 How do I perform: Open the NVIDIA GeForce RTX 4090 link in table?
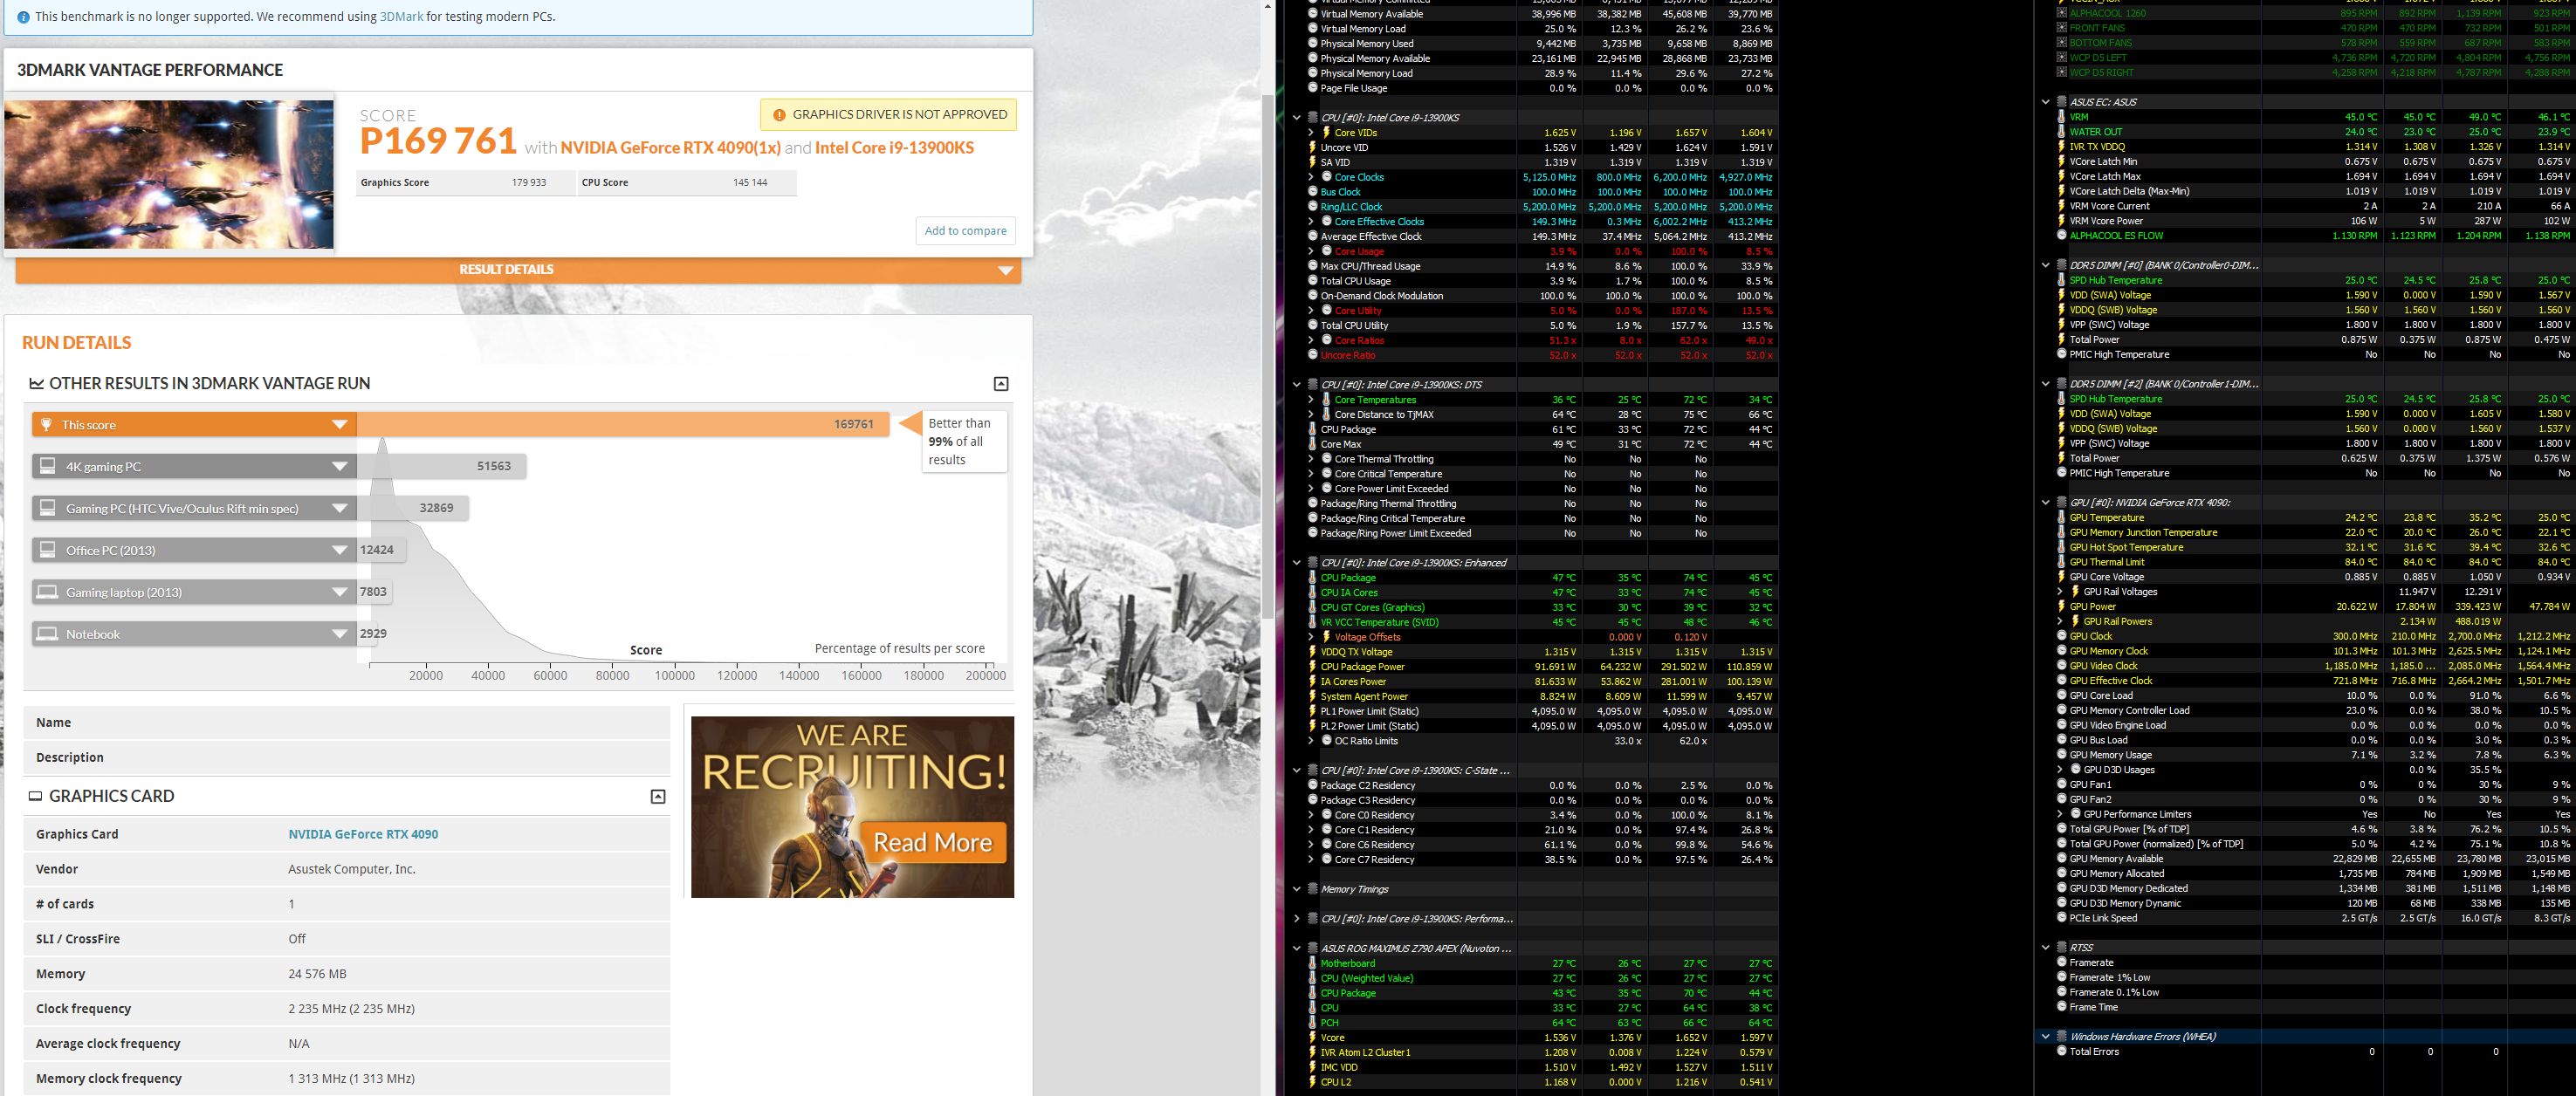[363, 834]
